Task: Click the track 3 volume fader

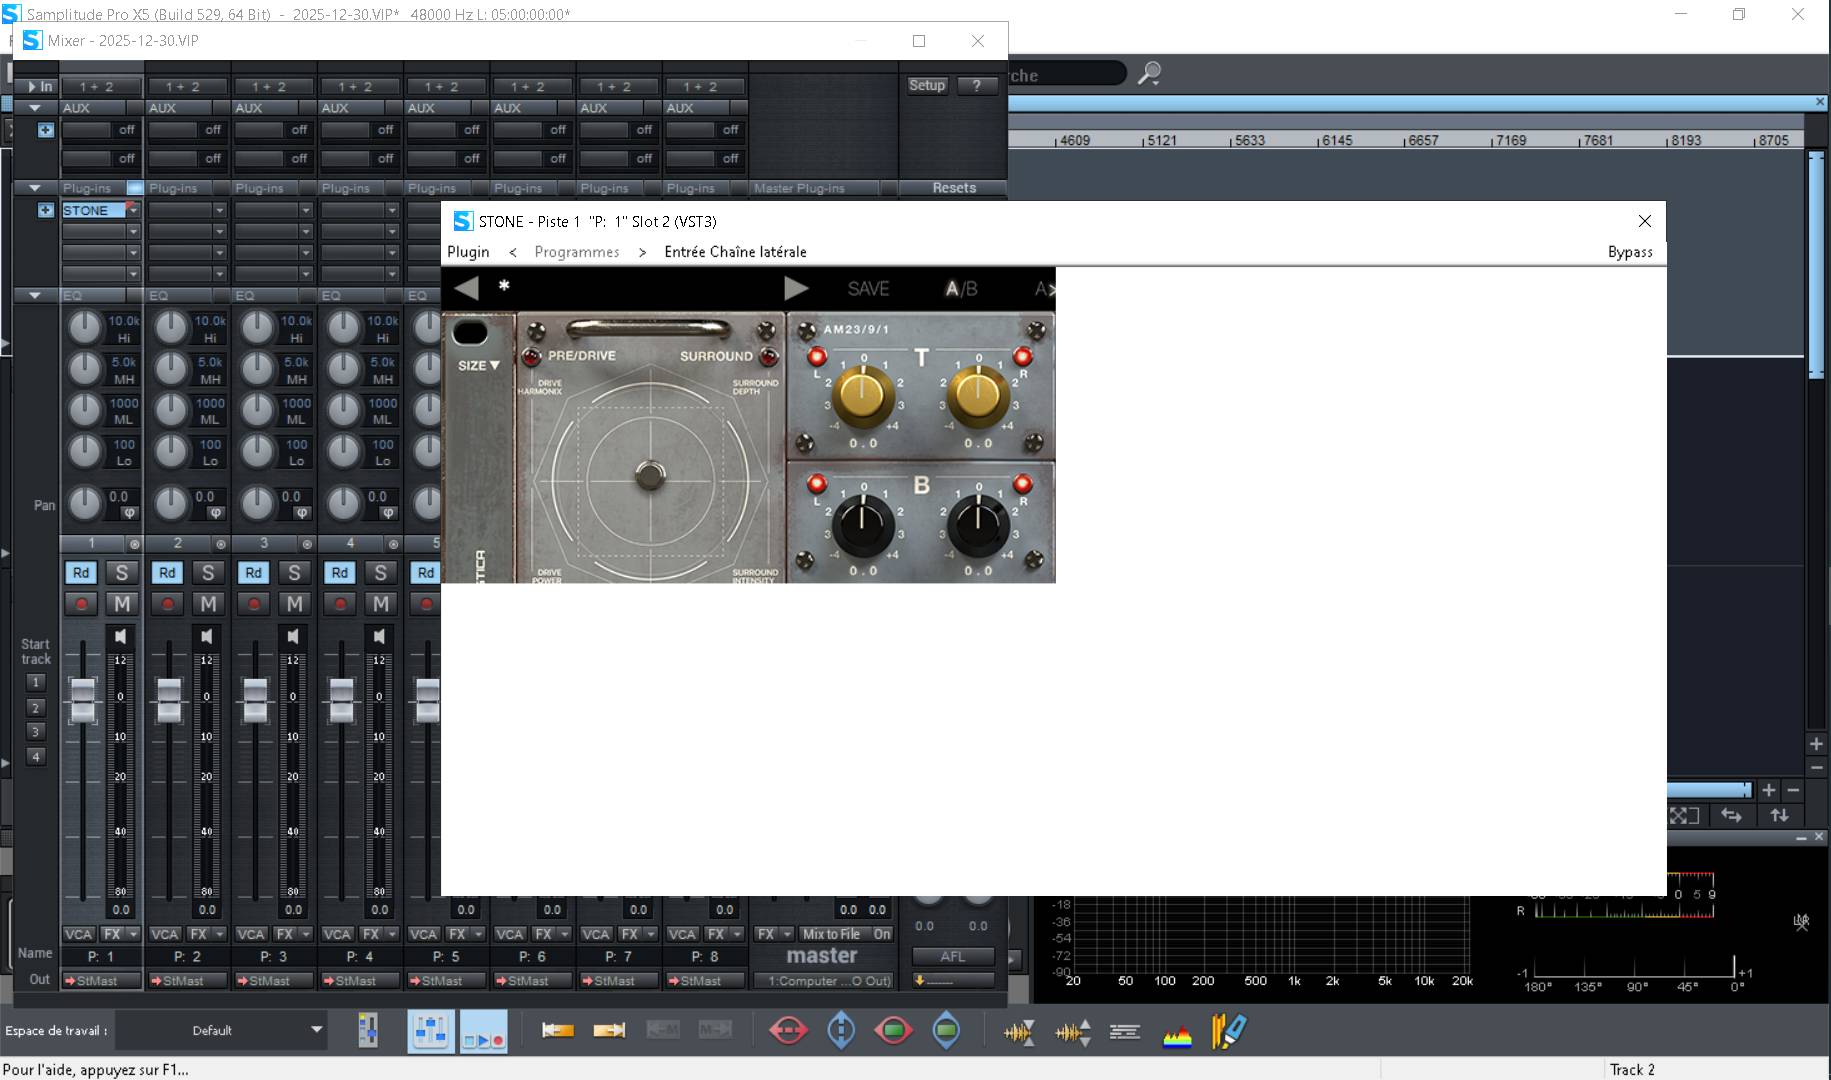Action: [255, 699]
